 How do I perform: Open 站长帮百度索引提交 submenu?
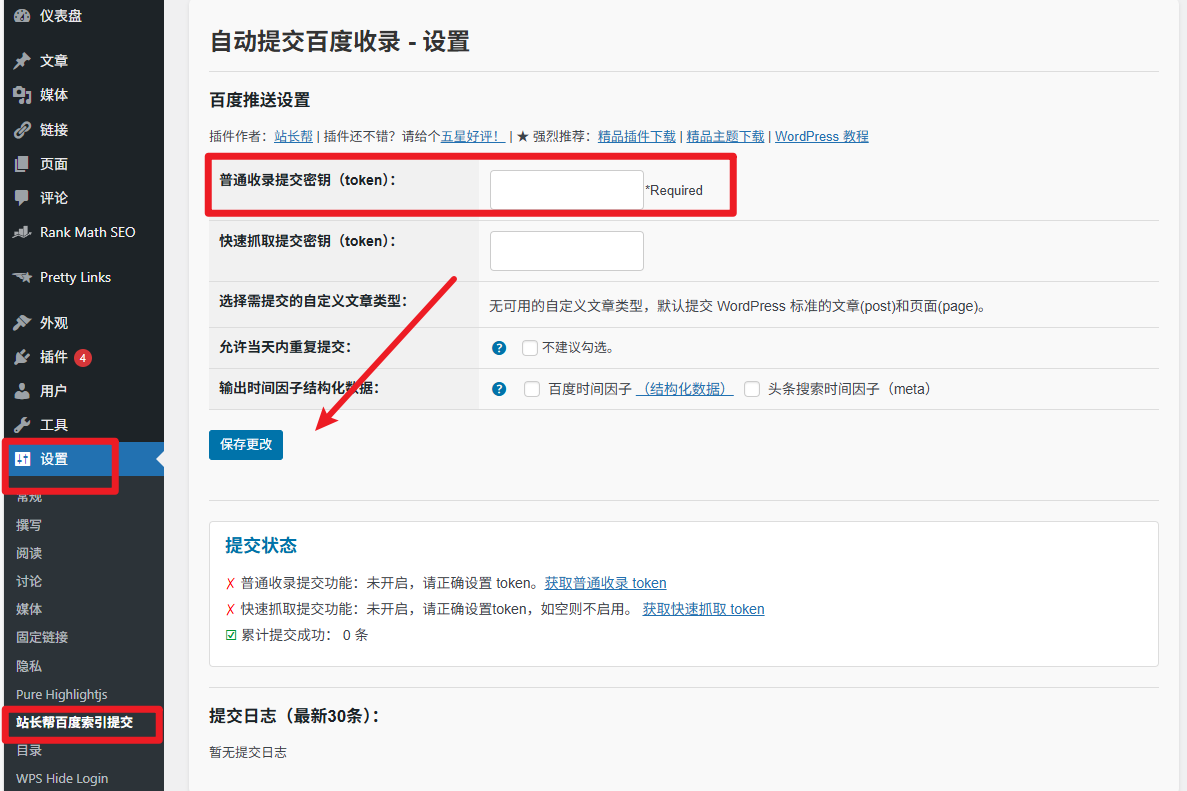pyautogui.click(x=74, y=722)
